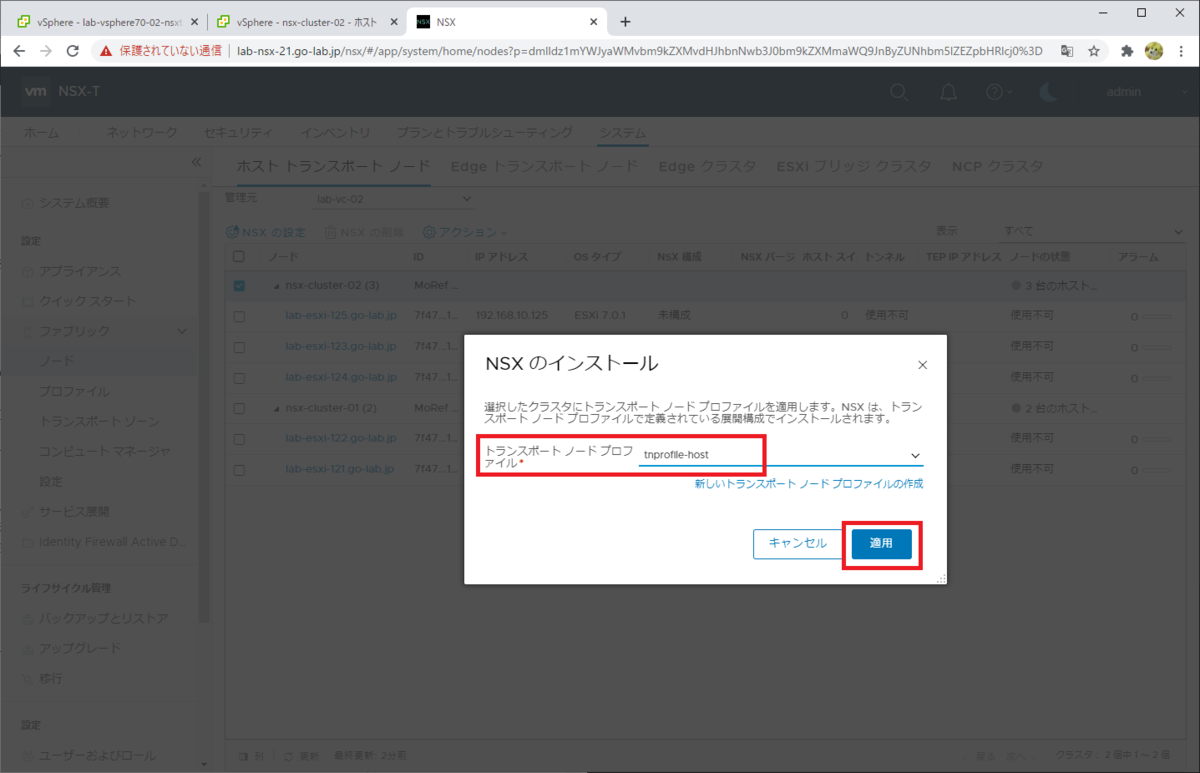This screenshot has width=1200, height=773.
Task: Collapse the nsx-cluster-02 tree row
Action: [x=277, y=286]
